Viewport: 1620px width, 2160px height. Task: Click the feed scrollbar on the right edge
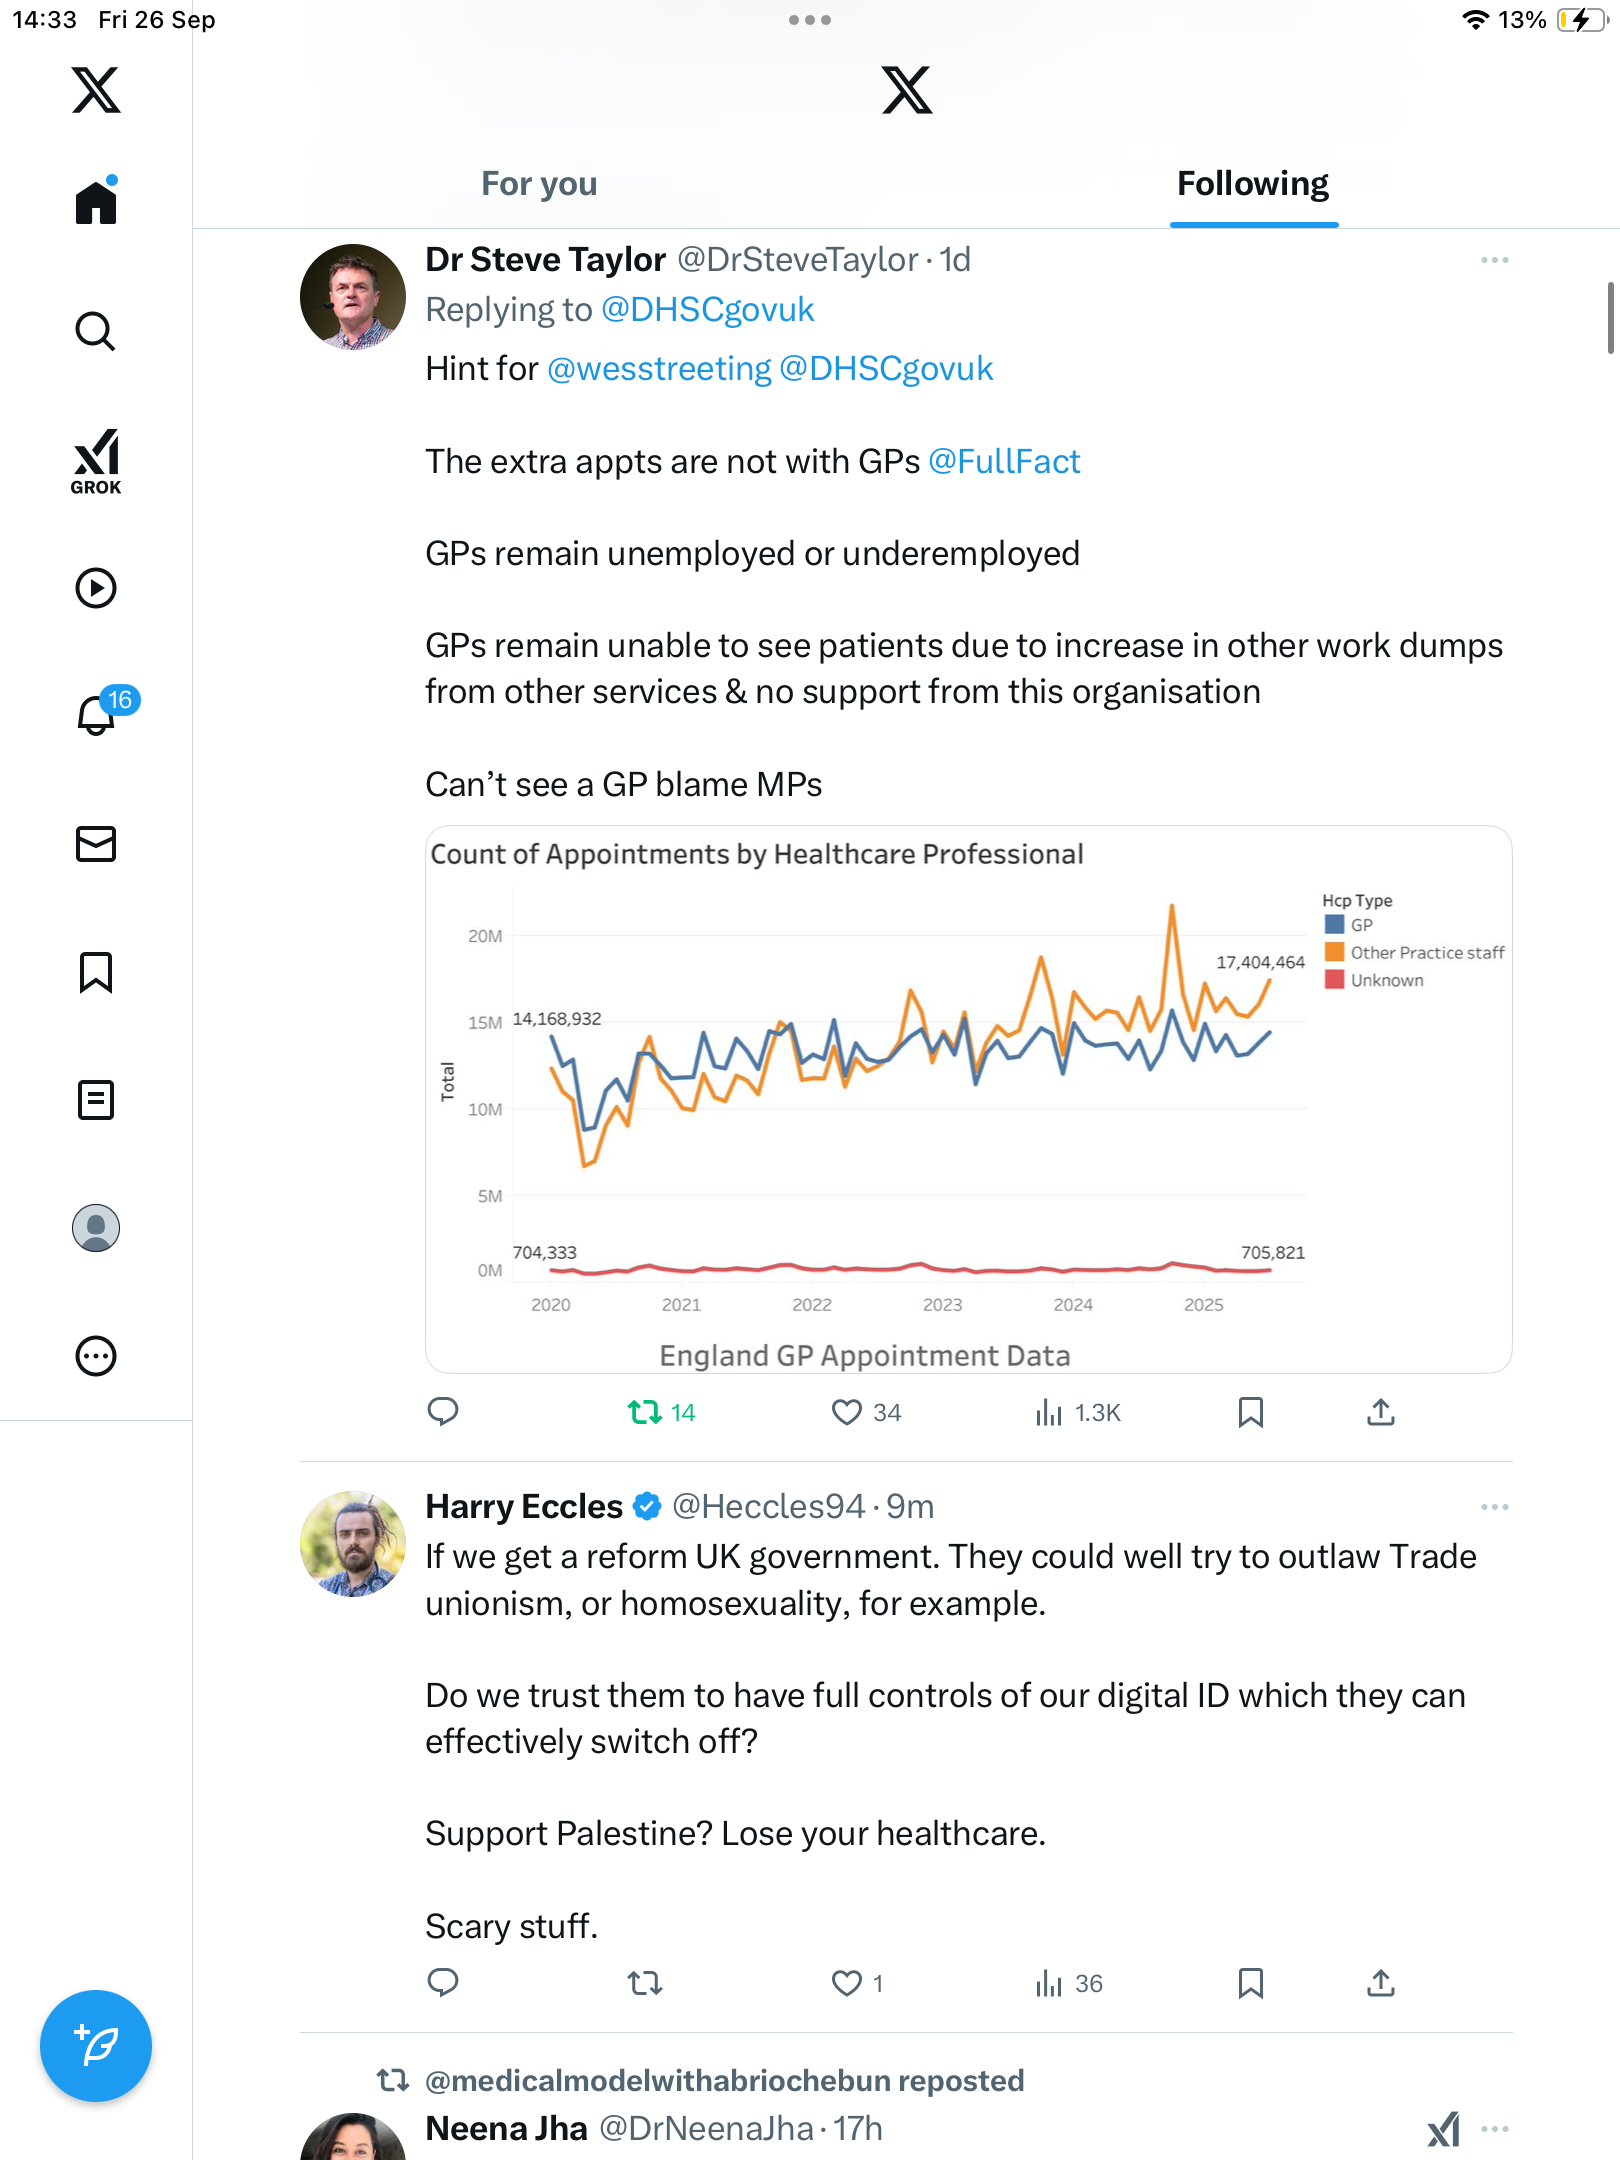point(1610,318)
